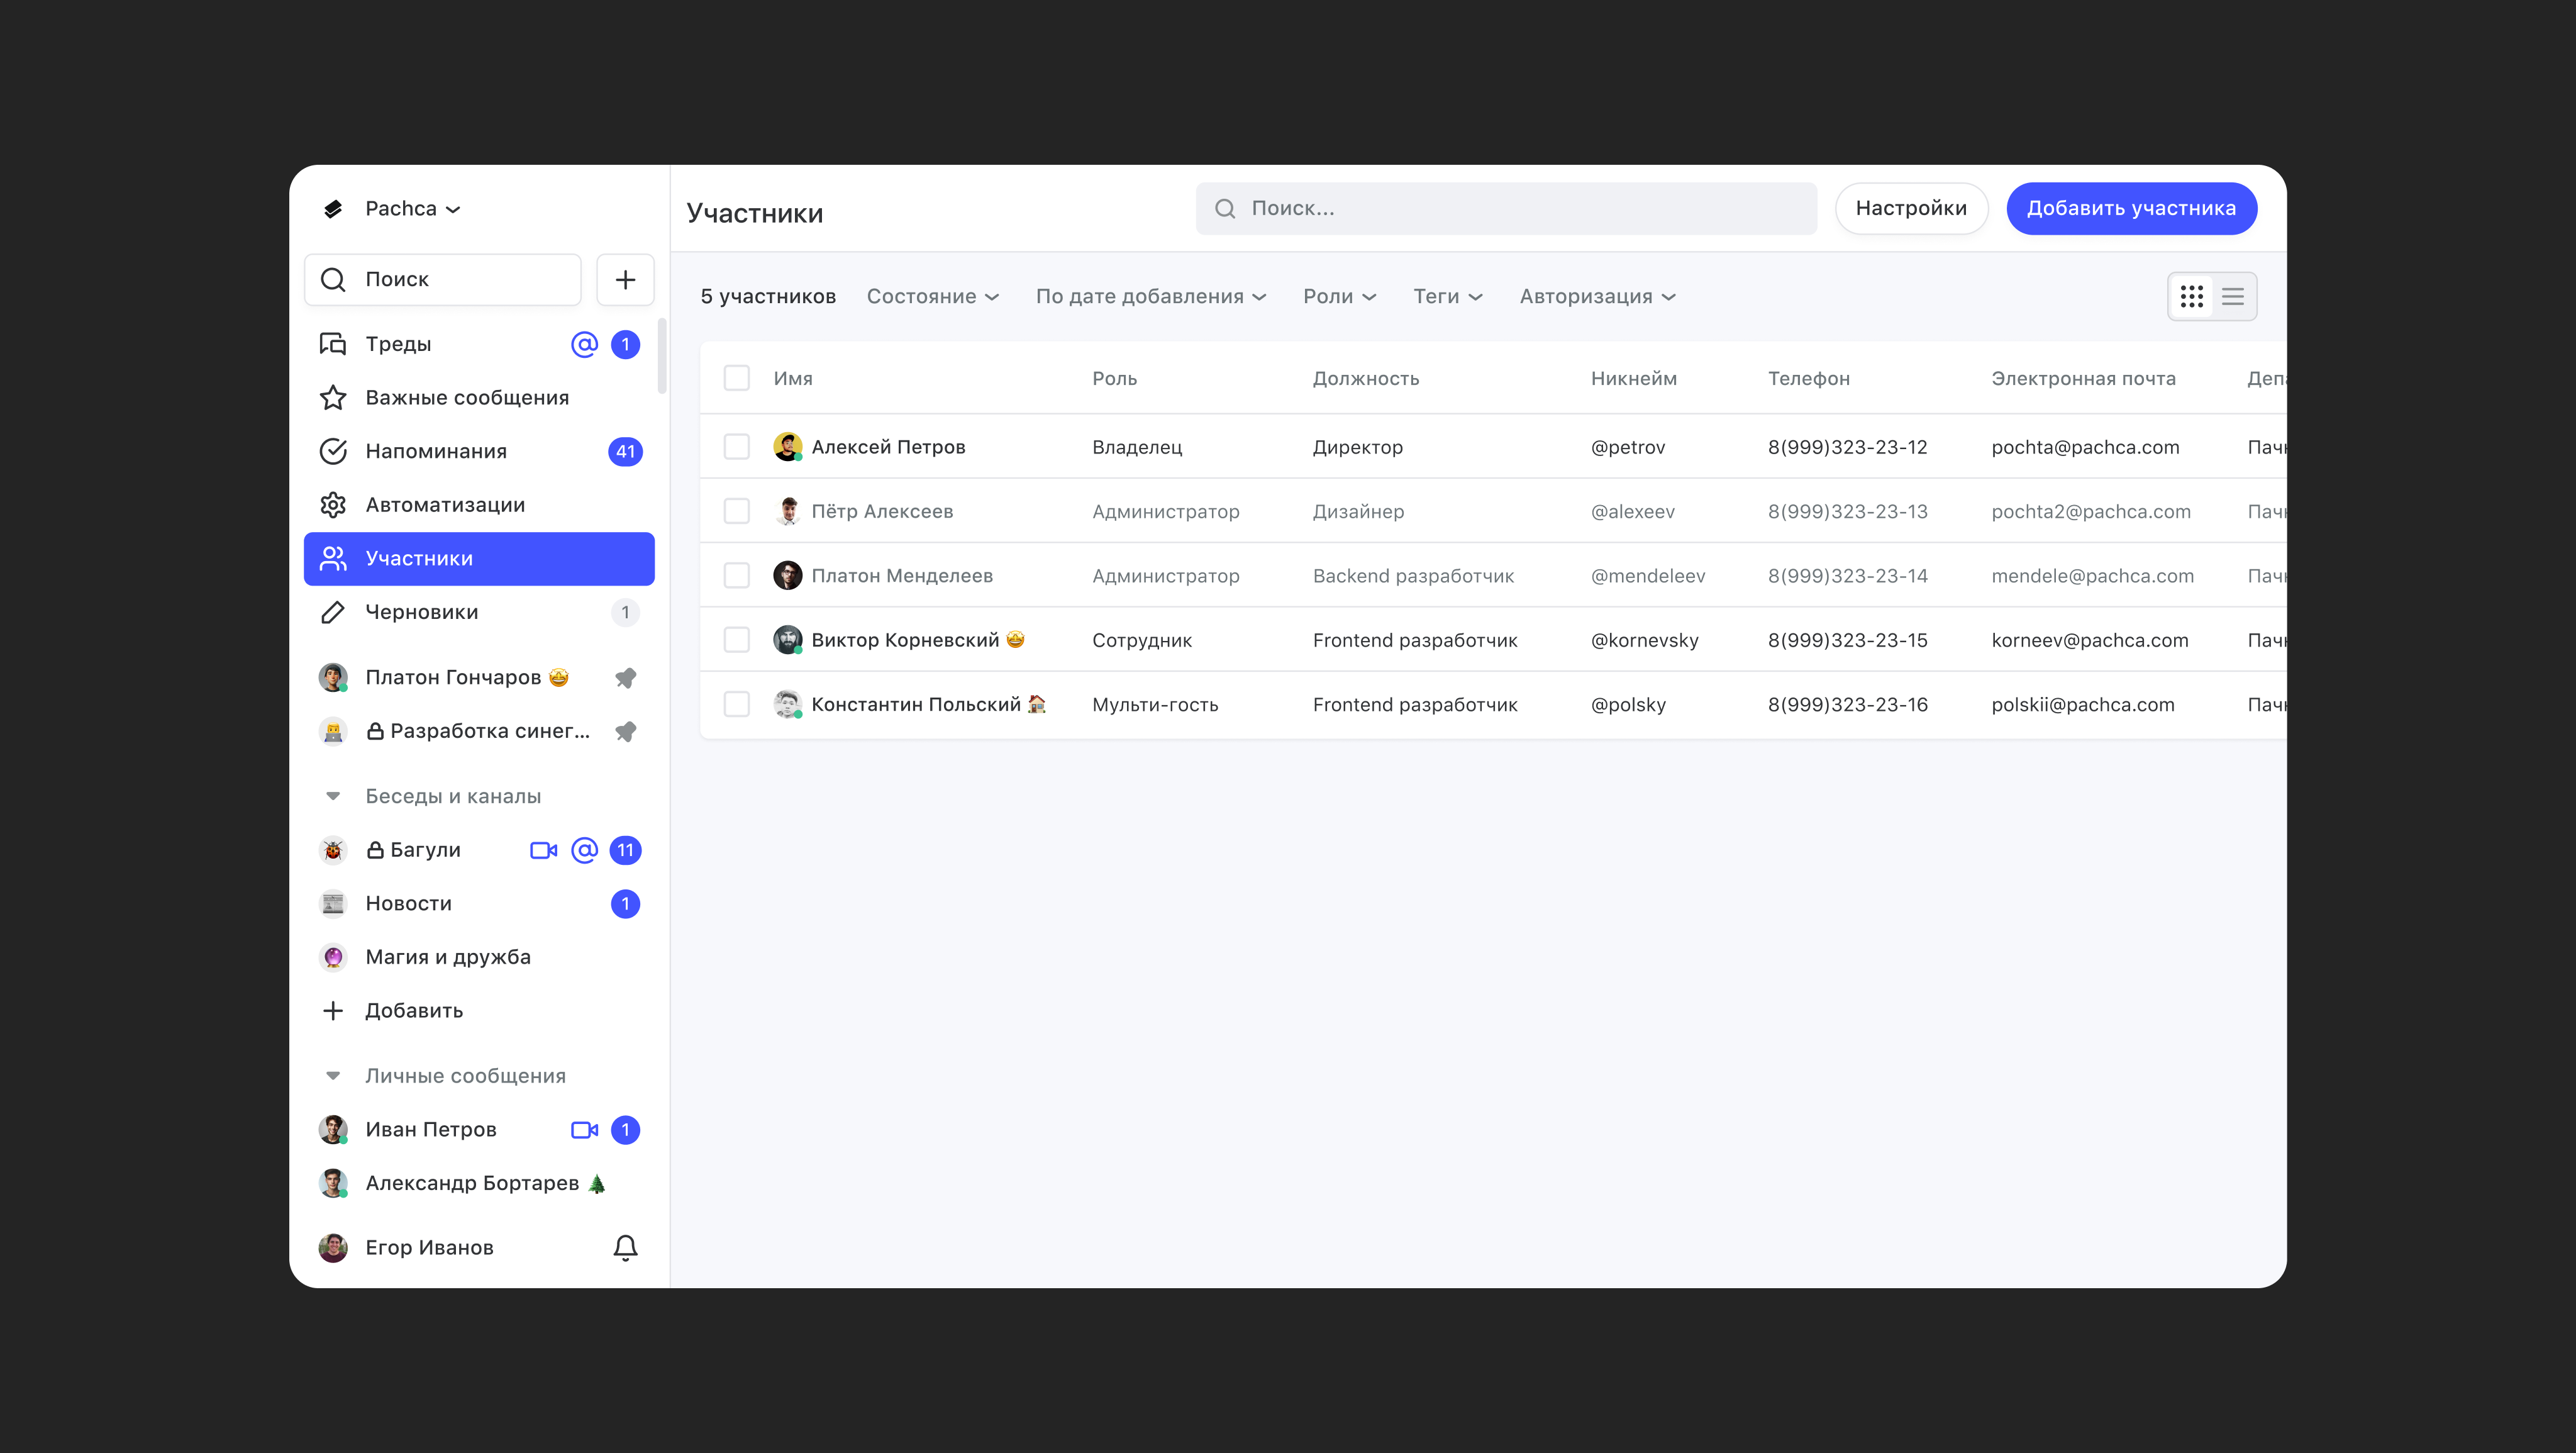Image resolution: width=2576 pixels, height=1453 pixels.
Task: Expand the Роли filter dropdown
Action: coord(1339,297)
